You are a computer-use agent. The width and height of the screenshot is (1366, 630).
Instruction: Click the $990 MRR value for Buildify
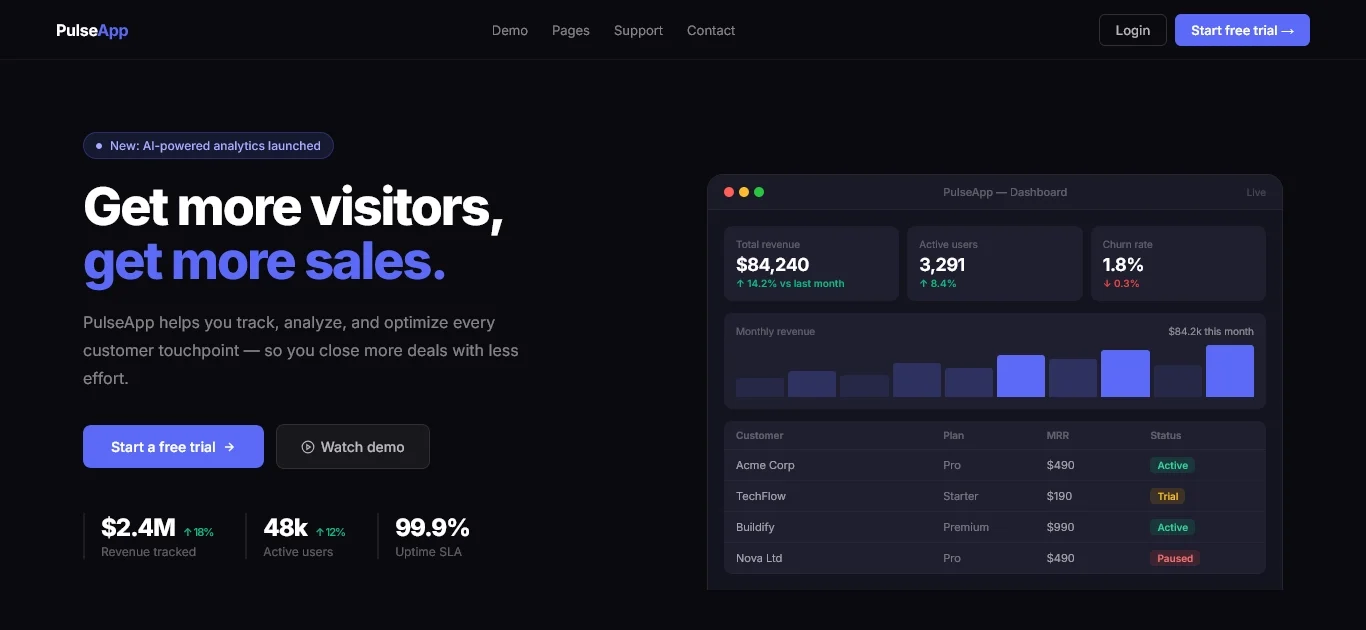coord(1060,527)
